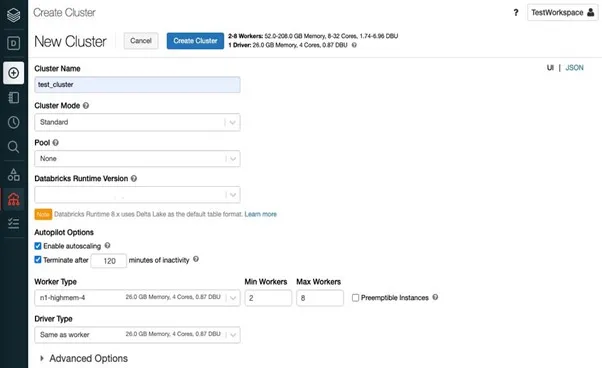Click the Autopilot Options heading text
Viewport: 602px width, 368px height.
[64, 232]
